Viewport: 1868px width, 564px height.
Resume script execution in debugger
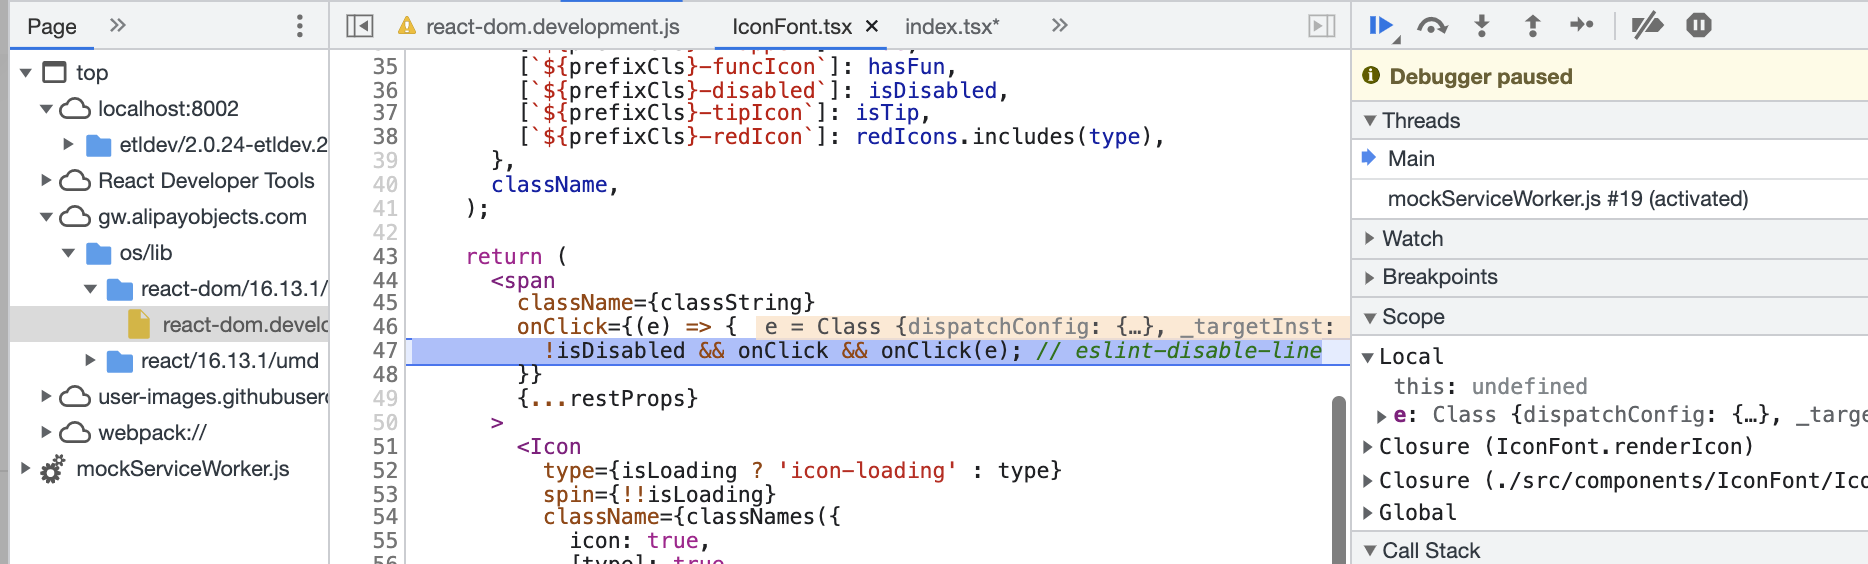[x=1382, y=26]
